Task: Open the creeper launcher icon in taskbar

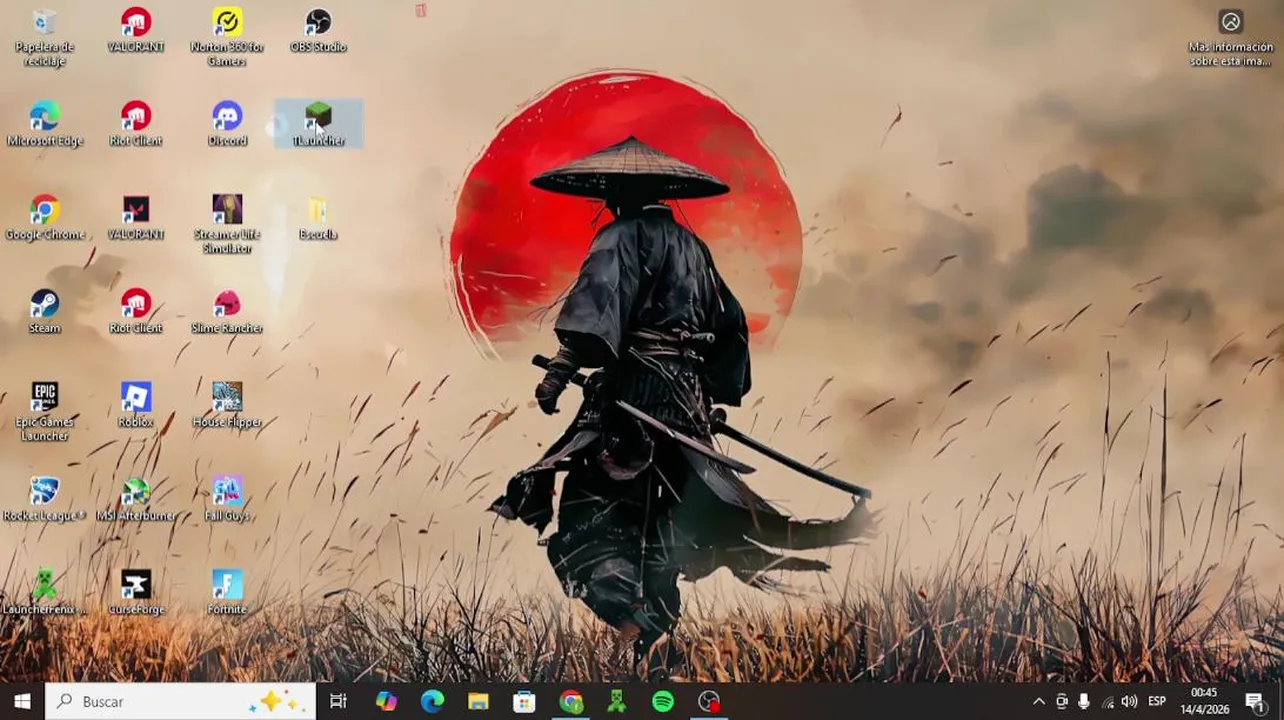Action: 617,701
